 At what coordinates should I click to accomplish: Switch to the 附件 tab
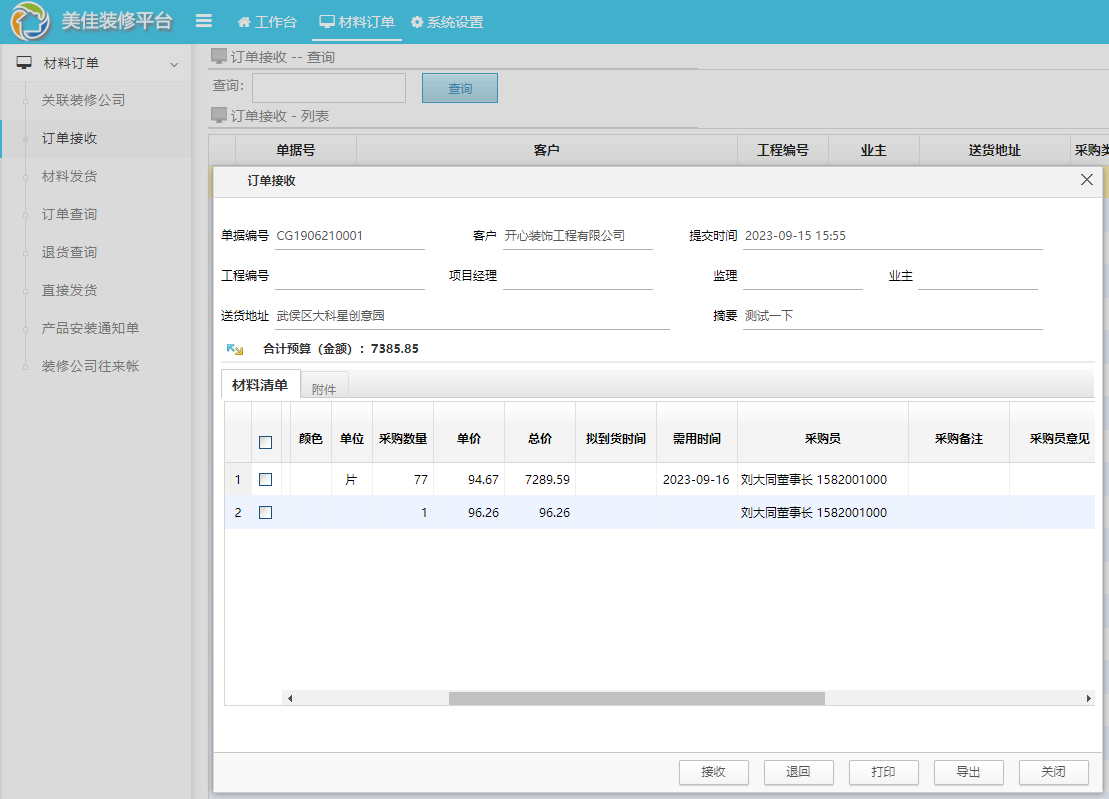pos(324,389)
